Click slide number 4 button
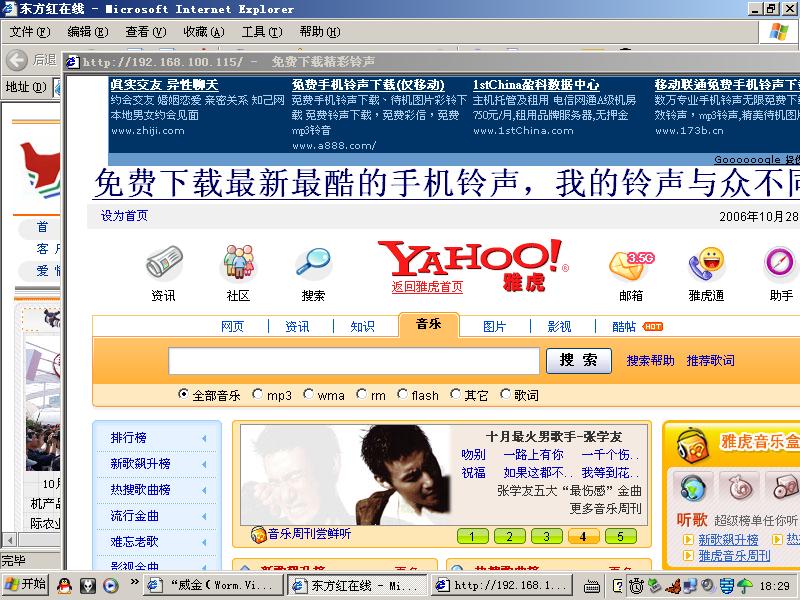Screen dimensions: 800x600 click(583, 536)
